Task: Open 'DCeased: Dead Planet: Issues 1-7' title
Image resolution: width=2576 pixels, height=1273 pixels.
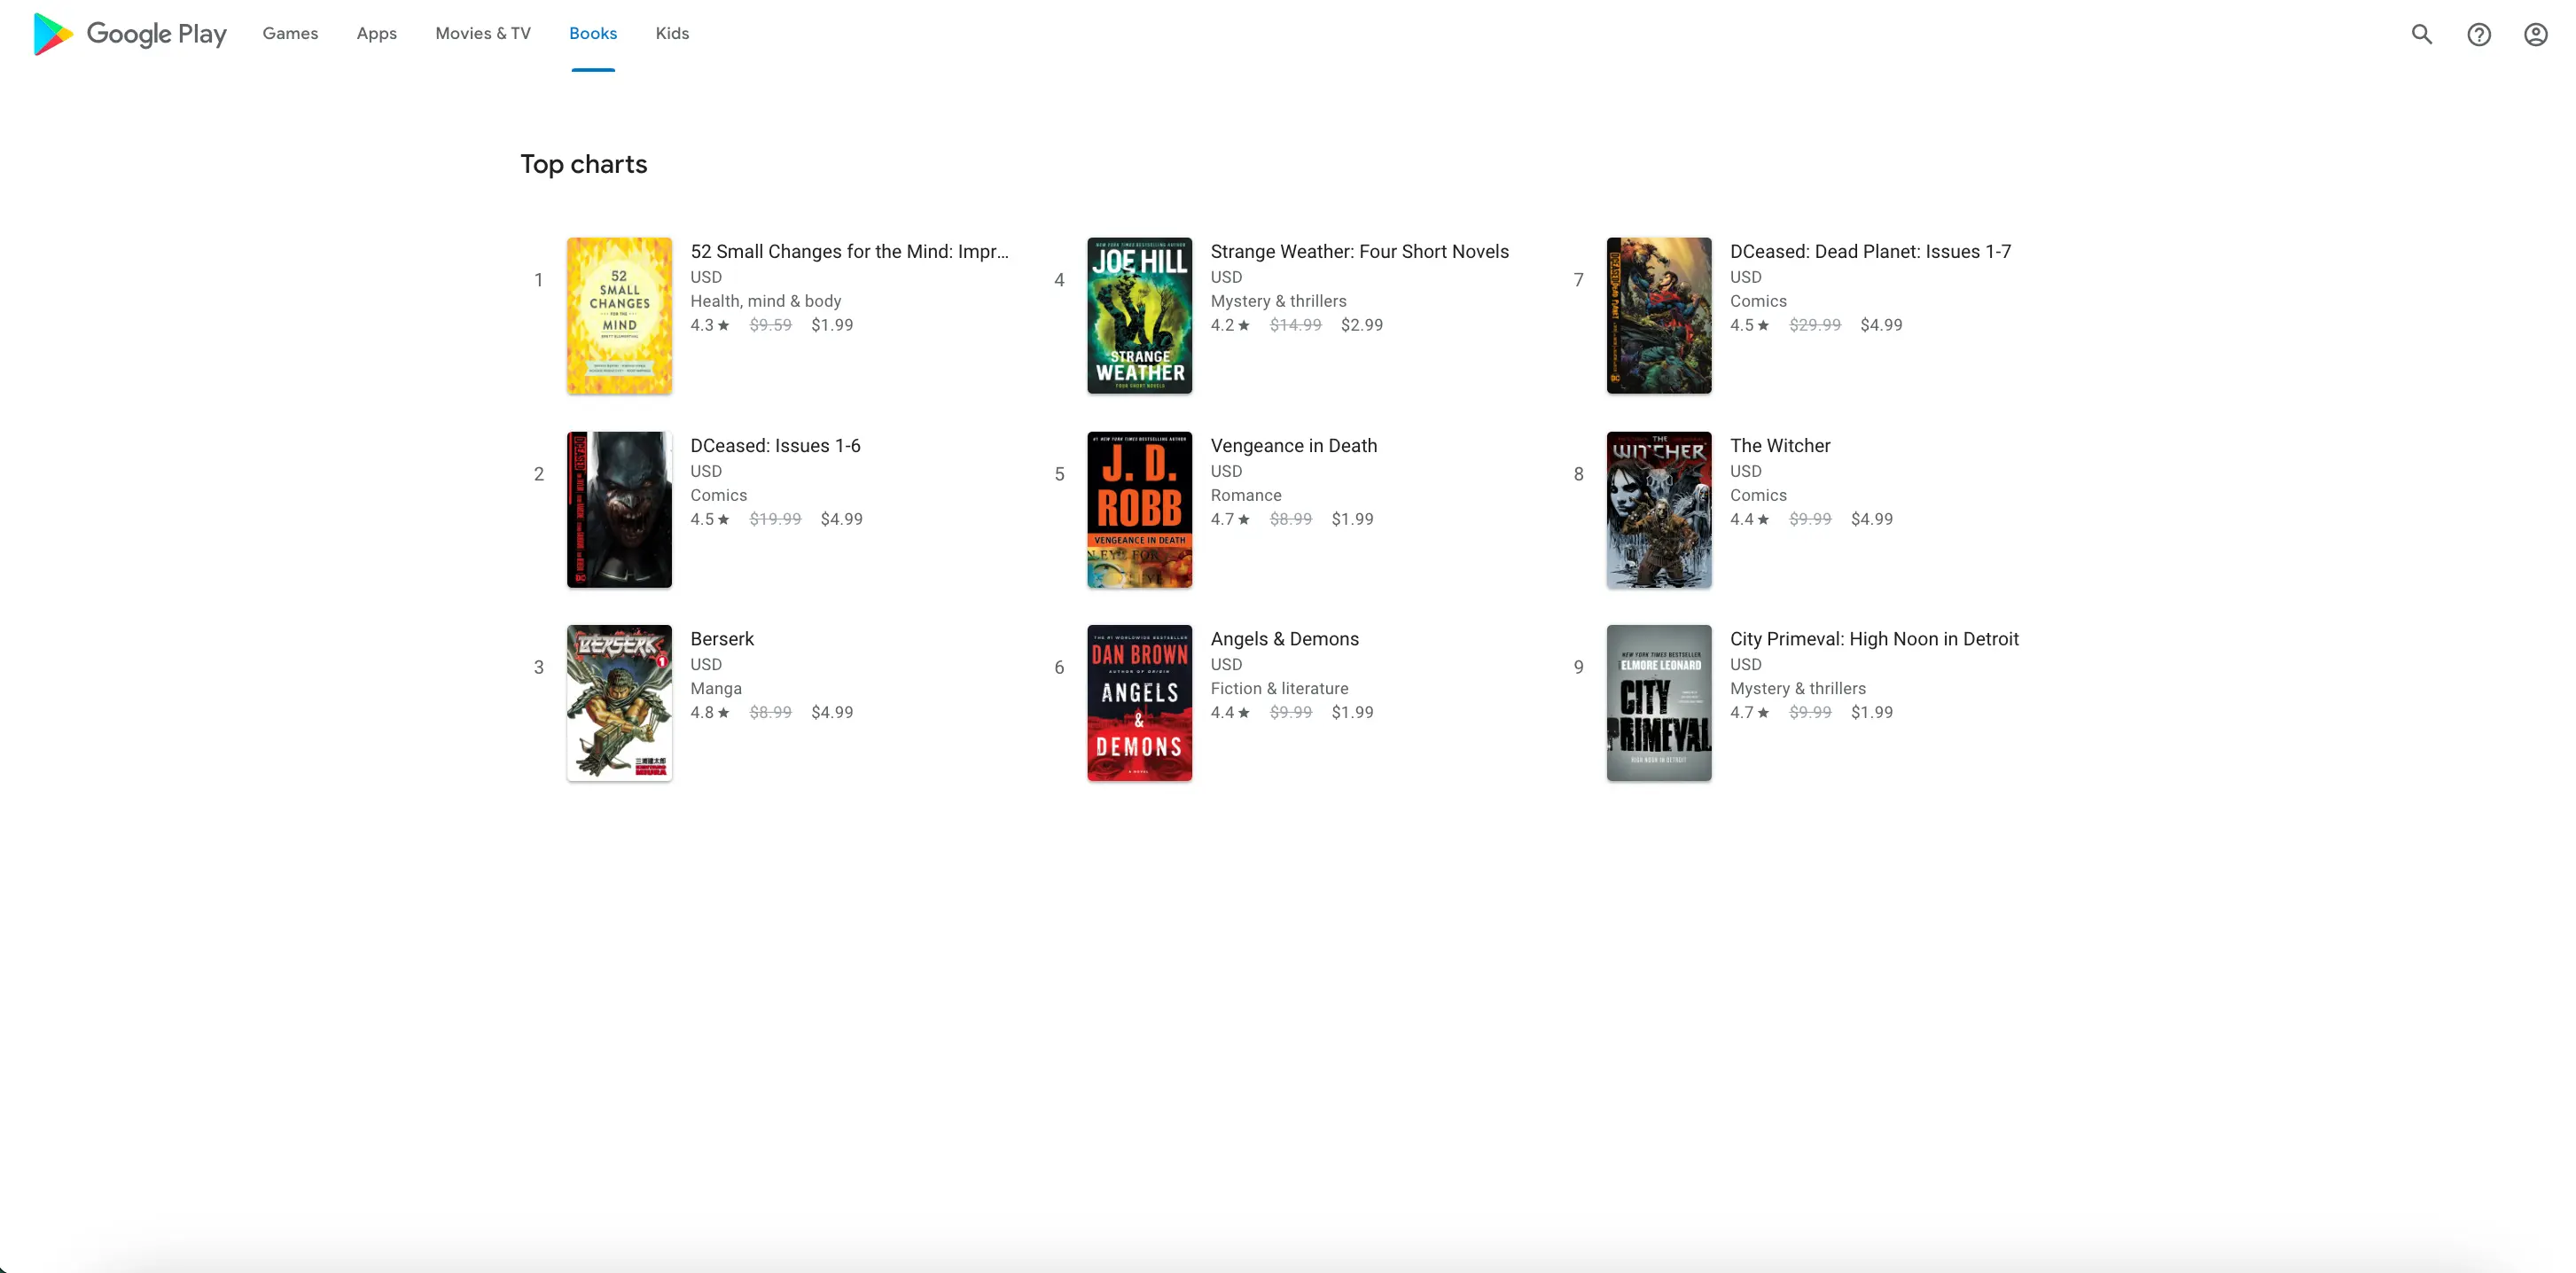Action: [x=1870, y=251]
